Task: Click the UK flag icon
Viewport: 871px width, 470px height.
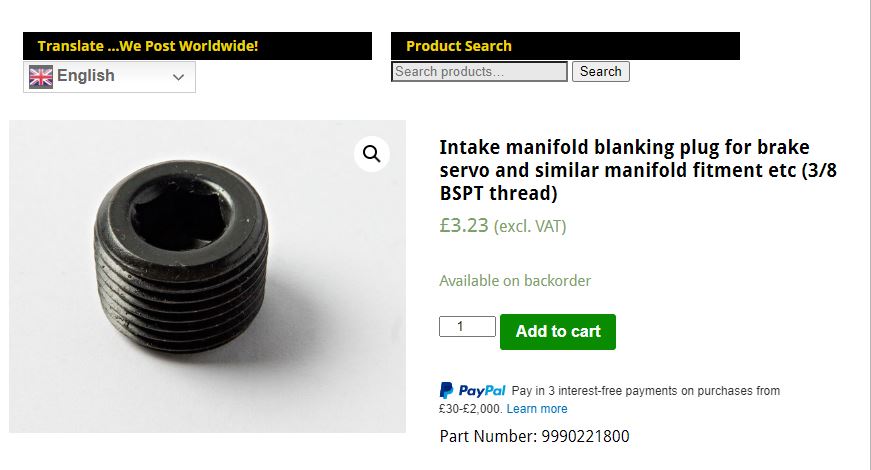Action: (x=41, y=77)
